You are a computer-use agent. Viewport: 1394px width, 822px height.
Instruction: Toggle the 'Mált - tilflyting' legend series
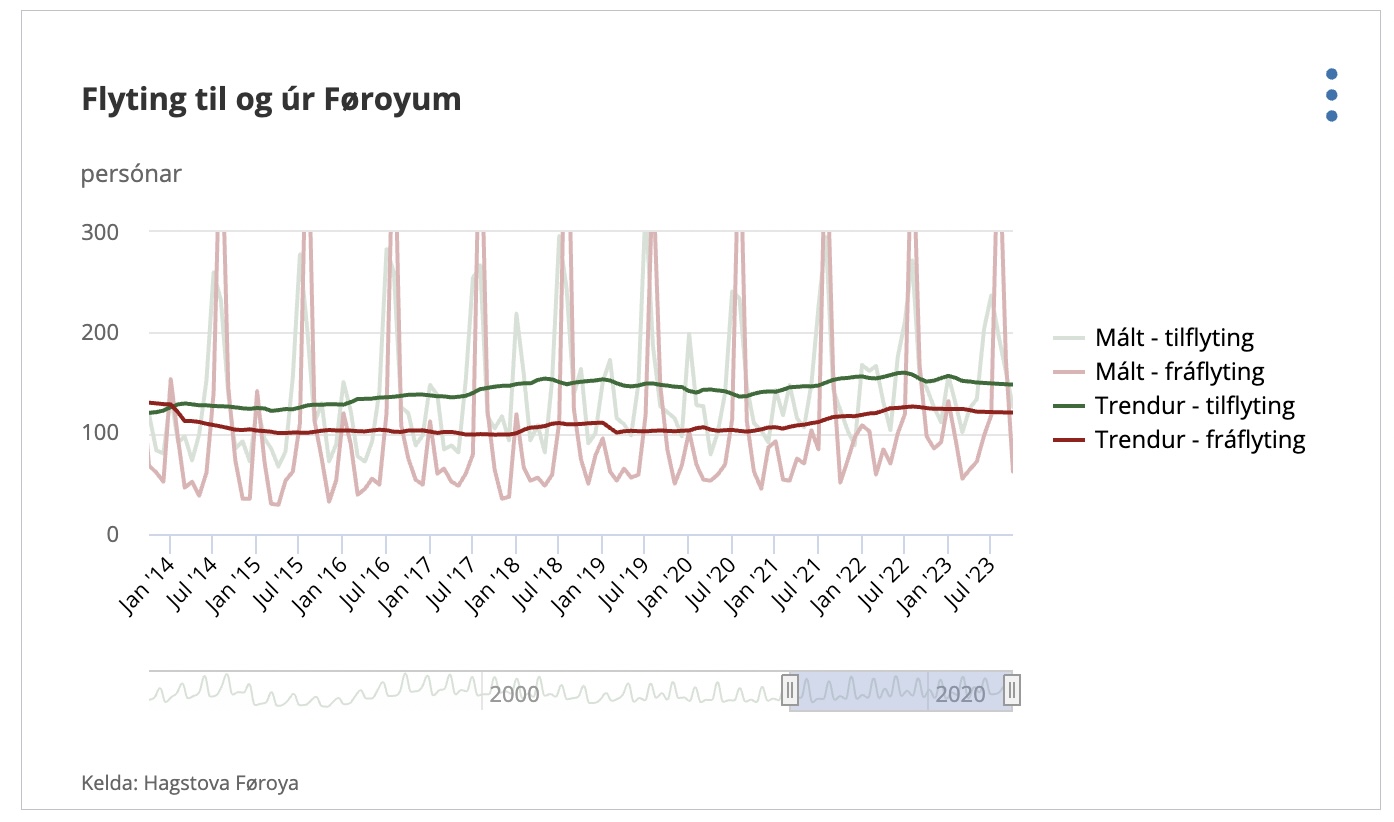pyautogui.click(x=1174, y=338)
